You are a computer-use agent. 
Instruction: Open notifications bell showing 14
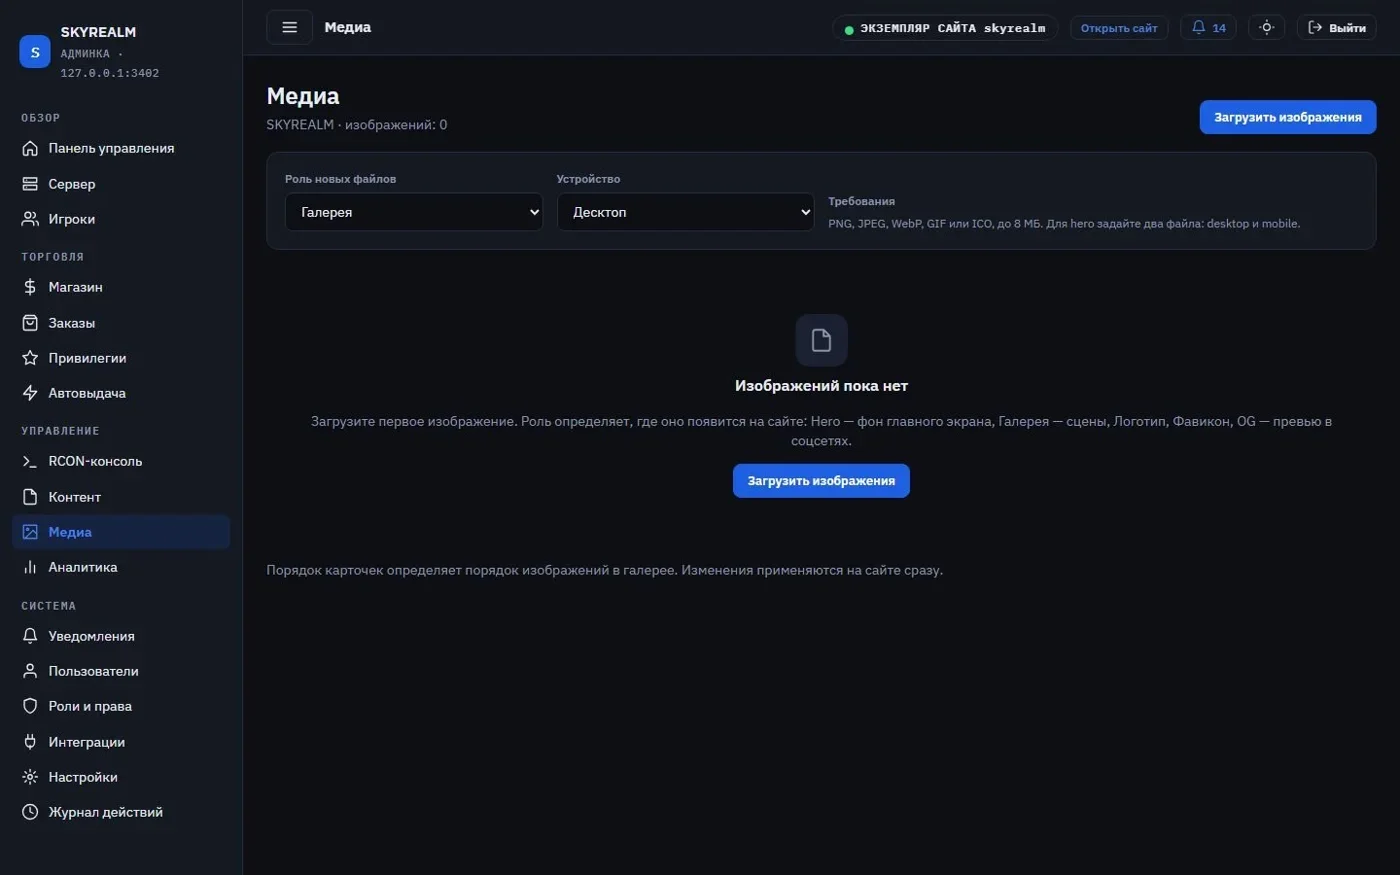point(1208,27)
